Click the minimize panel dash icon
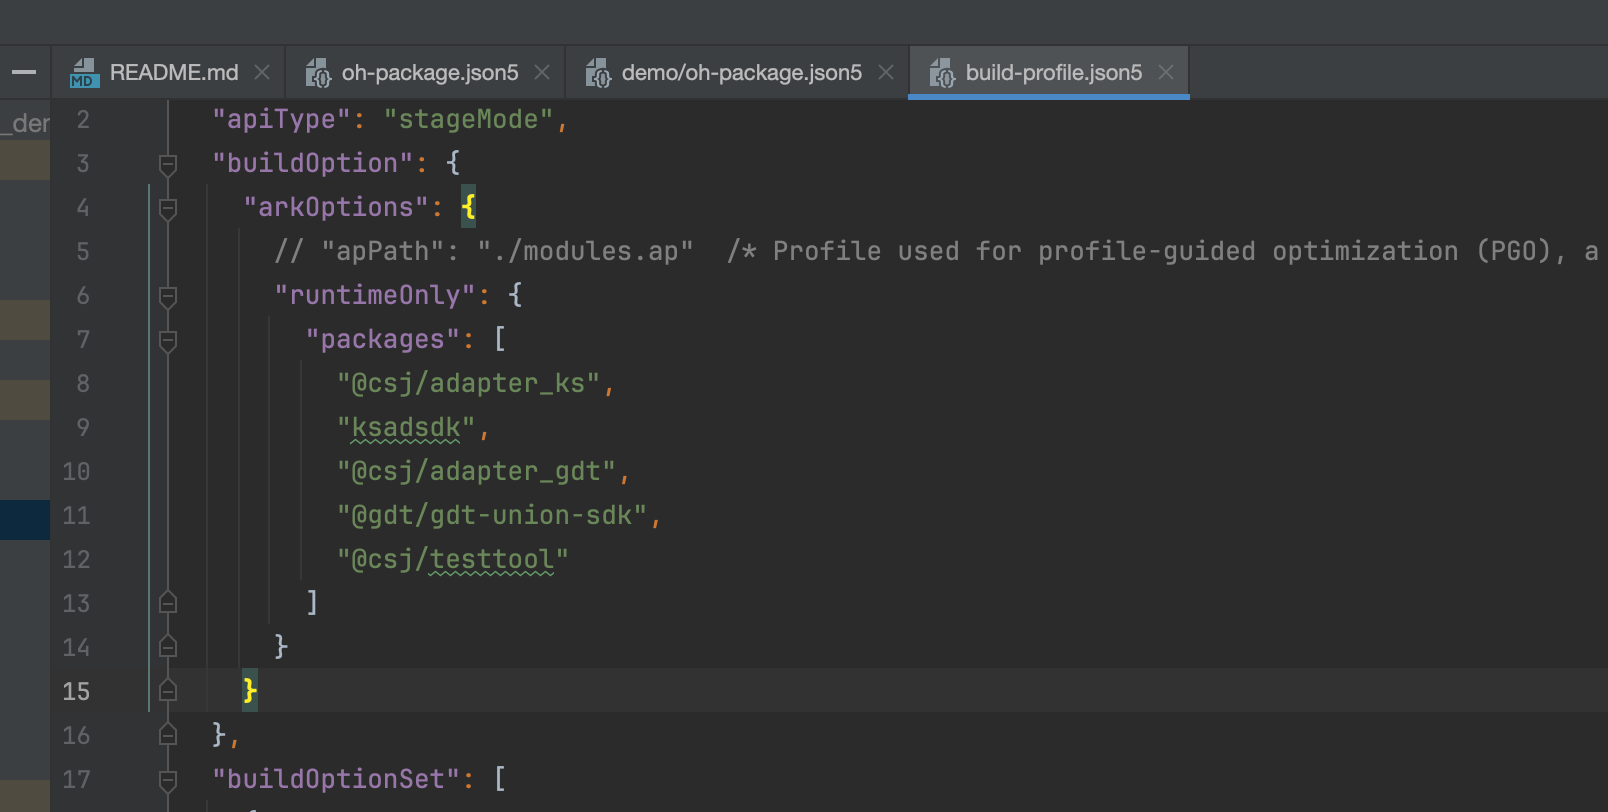 tap(24, 72)
